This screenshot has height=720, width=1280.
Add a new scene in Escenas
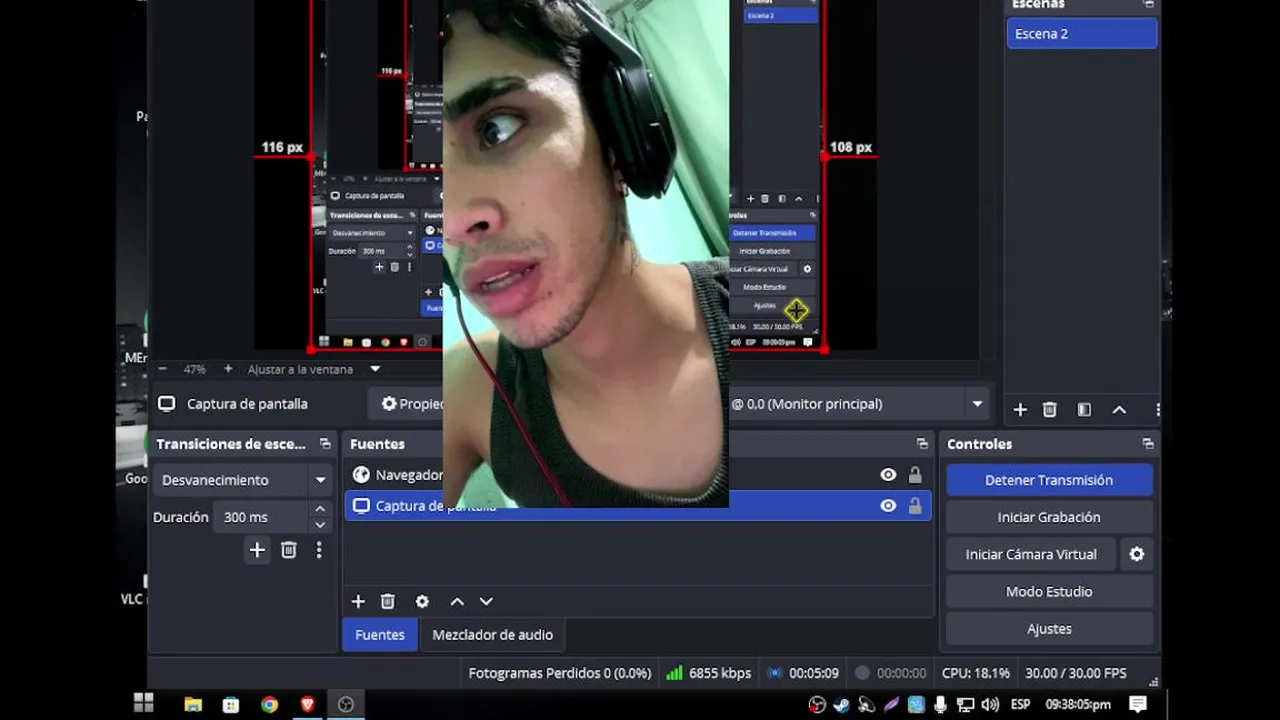[1020, 409]
